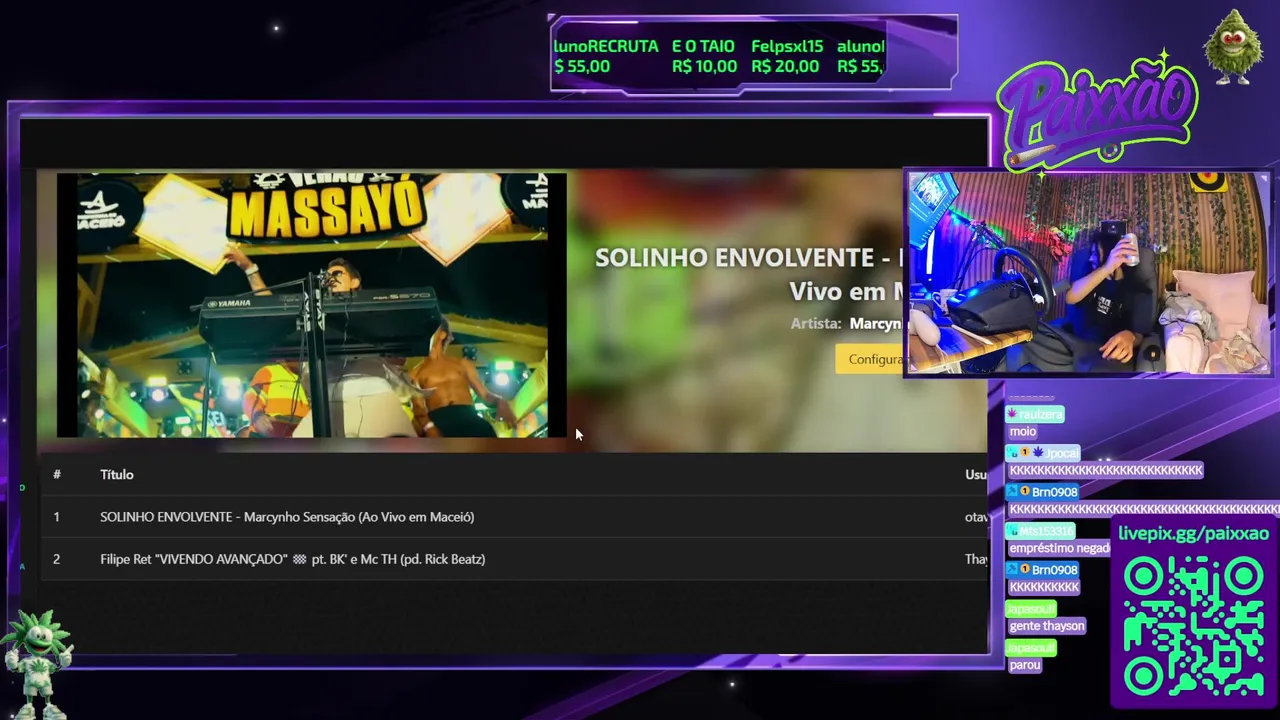The width and height of the screenshot is (1280, 720).
Task: Click the yellow Configura button
Action: 869,359
